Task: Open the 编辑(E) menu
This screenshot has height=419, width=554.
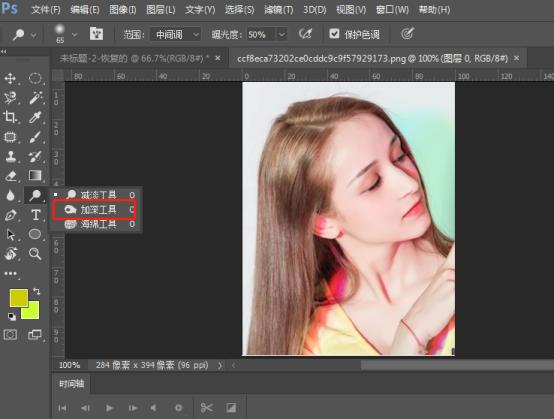Action: [85, 10]
